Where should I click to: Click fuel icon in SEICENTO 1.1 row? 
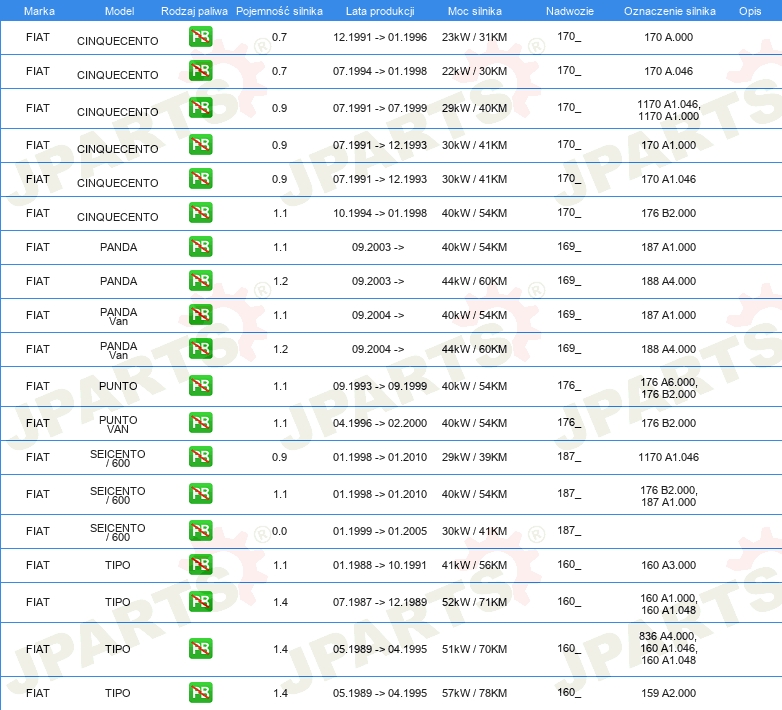point(200,494)
